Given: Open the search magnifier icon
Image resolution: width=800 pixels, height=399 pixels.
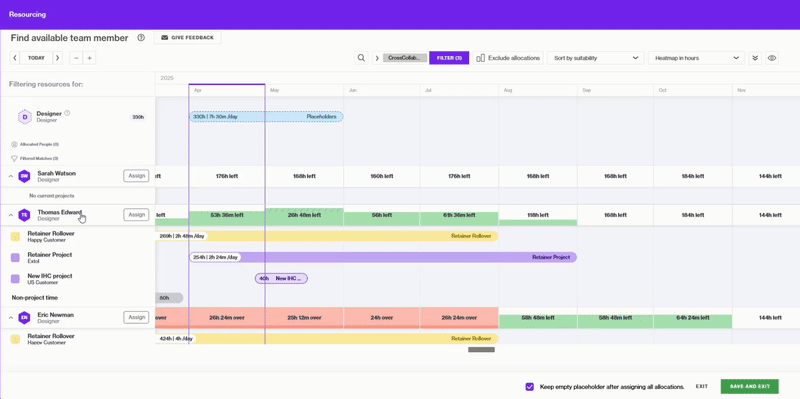Looking at the screenshot, I should (361, 58).
